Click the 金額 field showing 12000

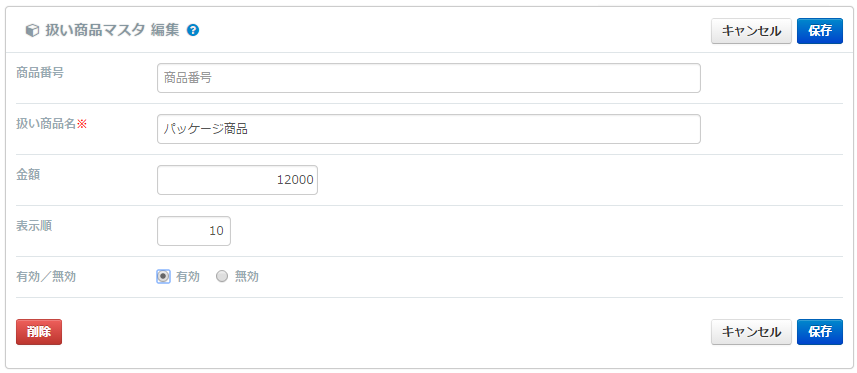[237, 180]
